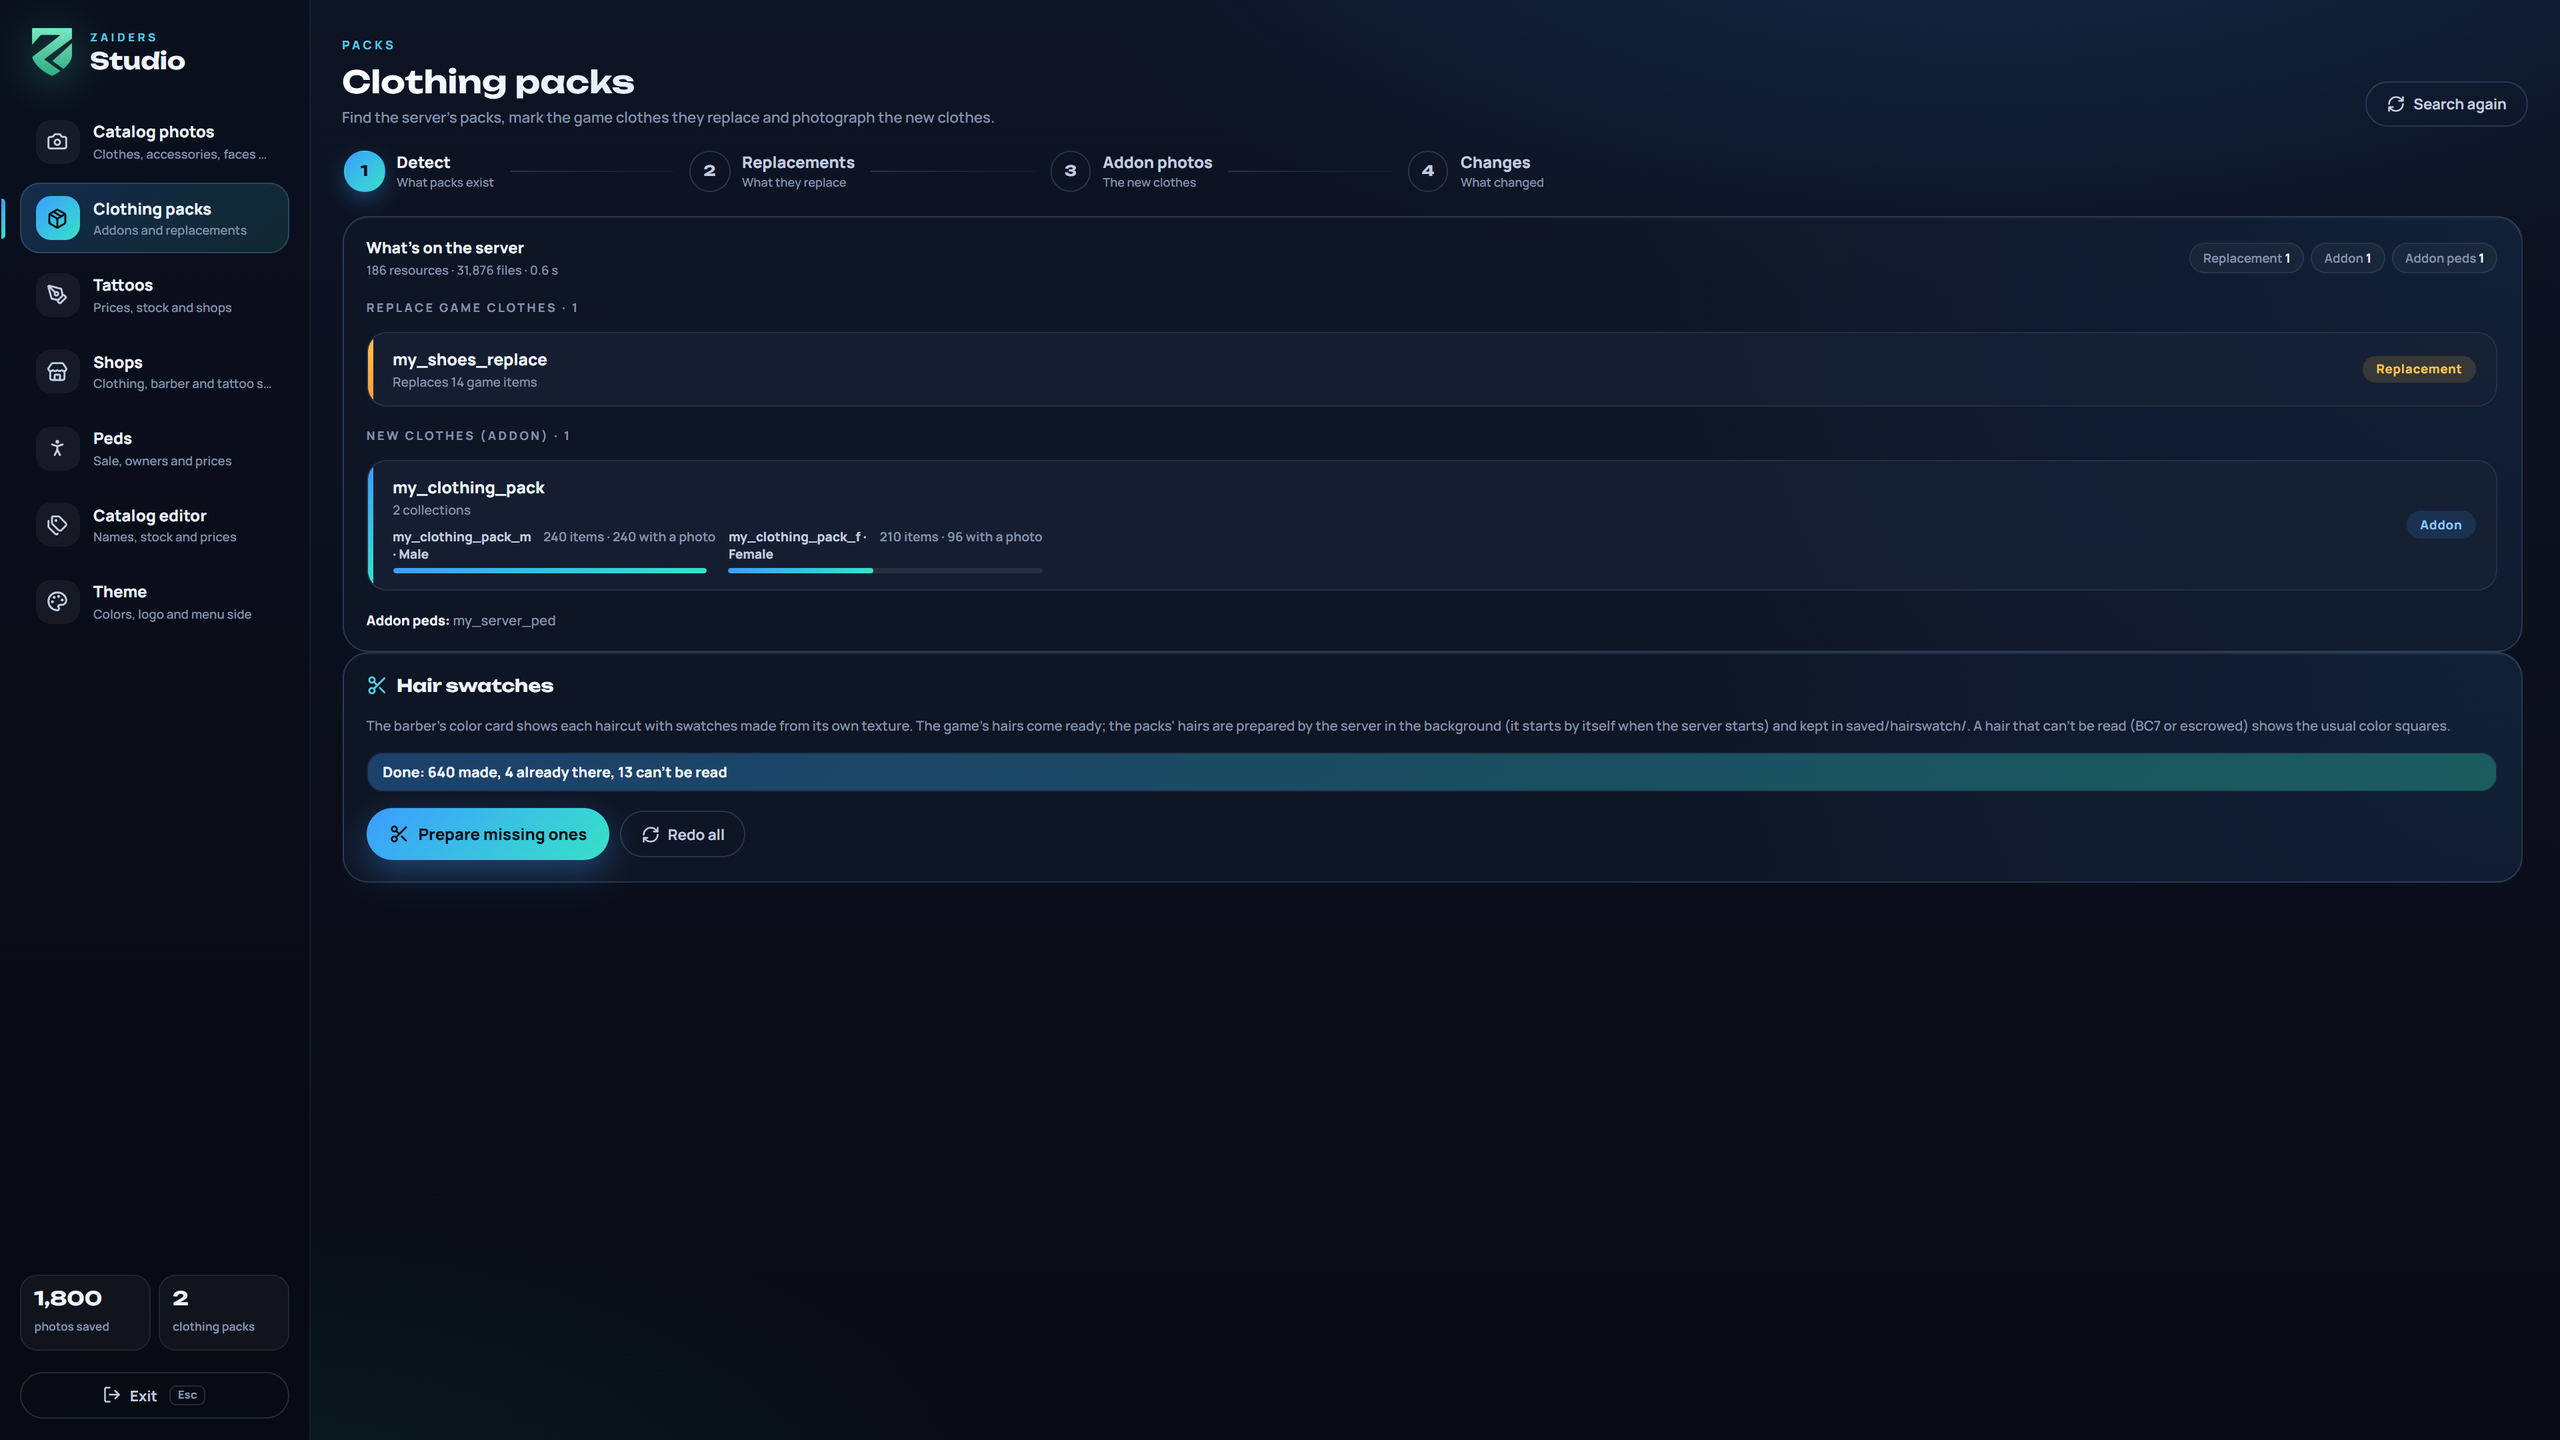Viewport: 2560px width, 1440px height.
Task: Open Tattoos via pen icon
Action: (x=57, y=295)
